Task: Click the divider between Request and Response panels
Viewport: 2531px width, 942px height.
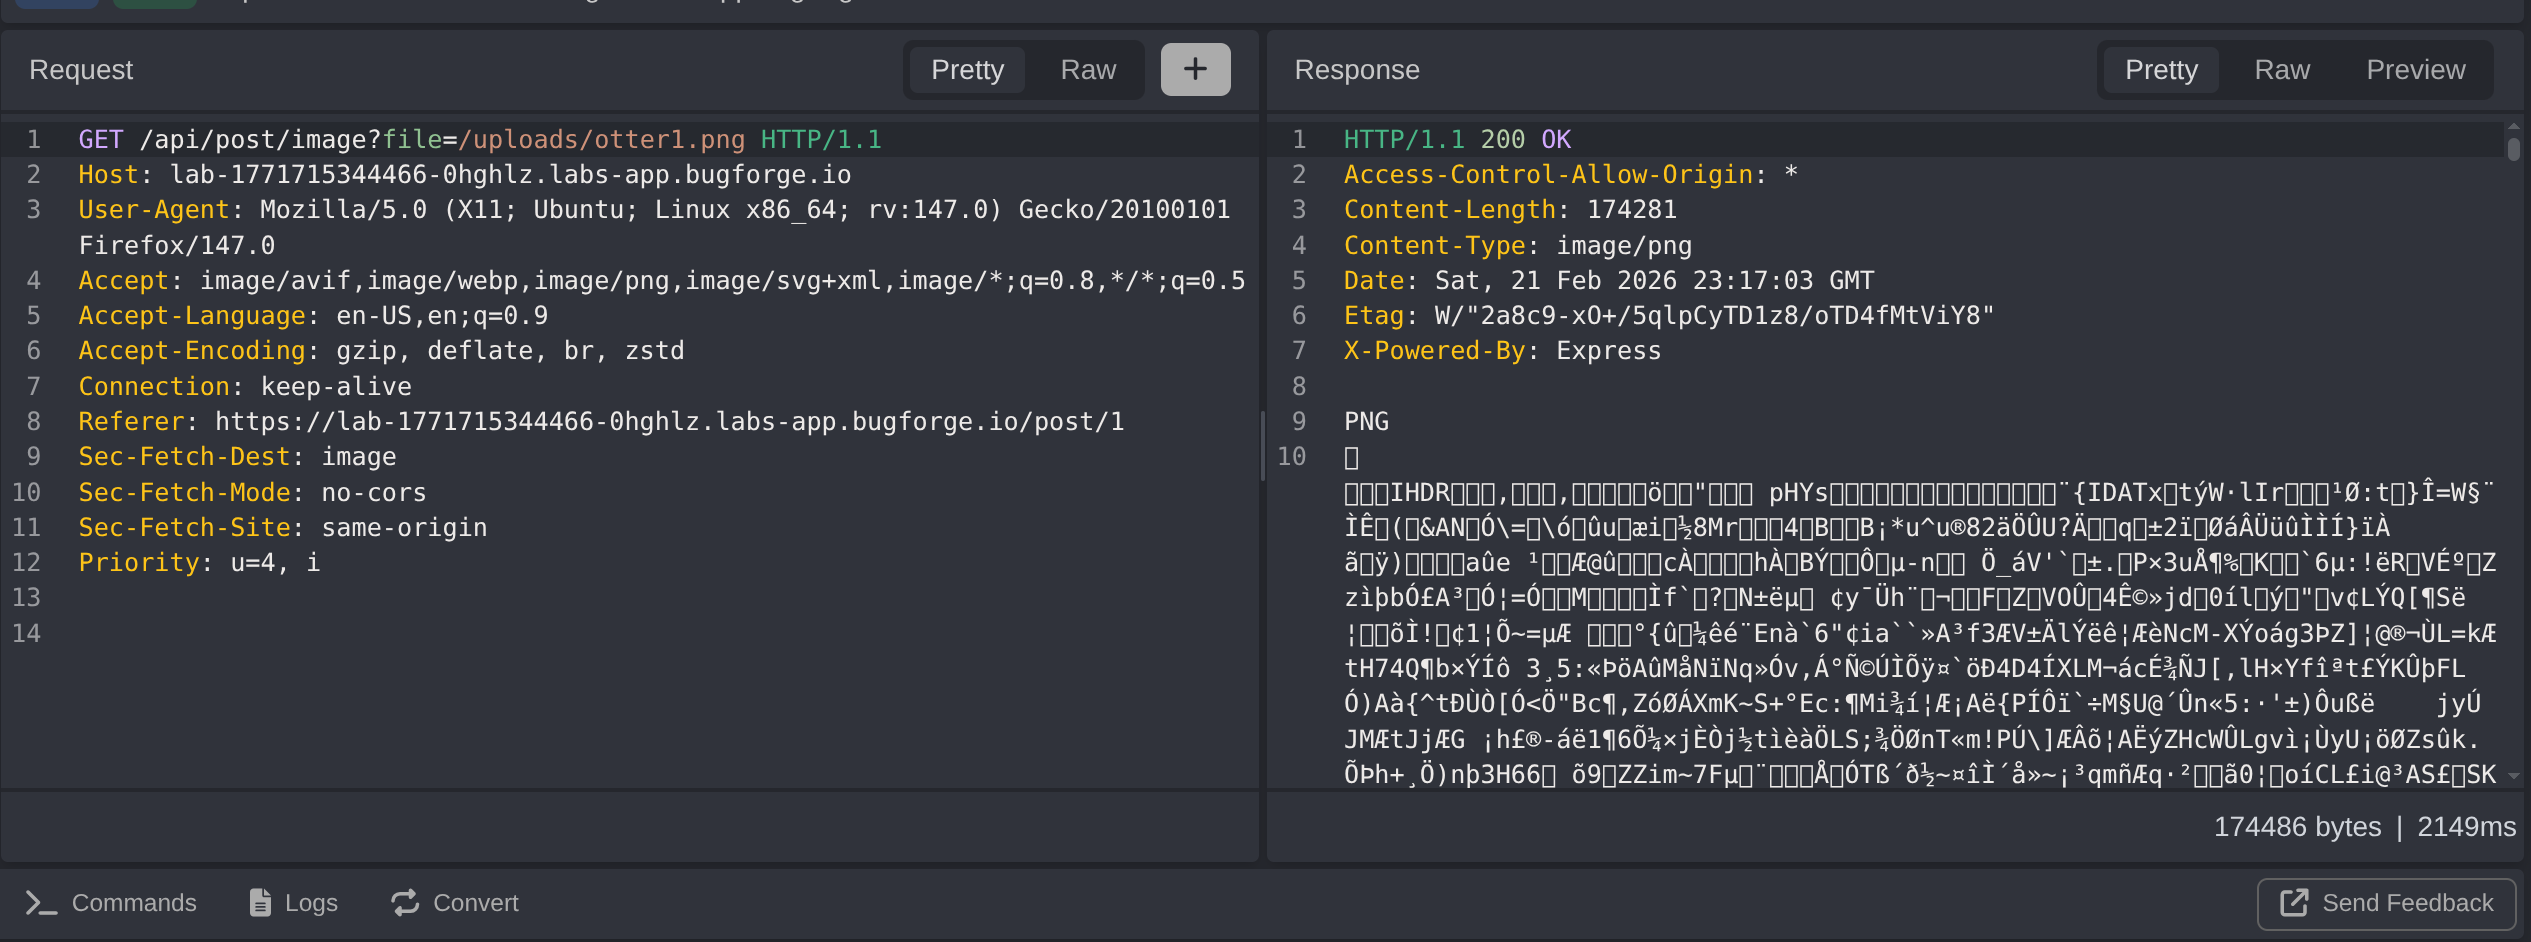Action: (1263, 445)
